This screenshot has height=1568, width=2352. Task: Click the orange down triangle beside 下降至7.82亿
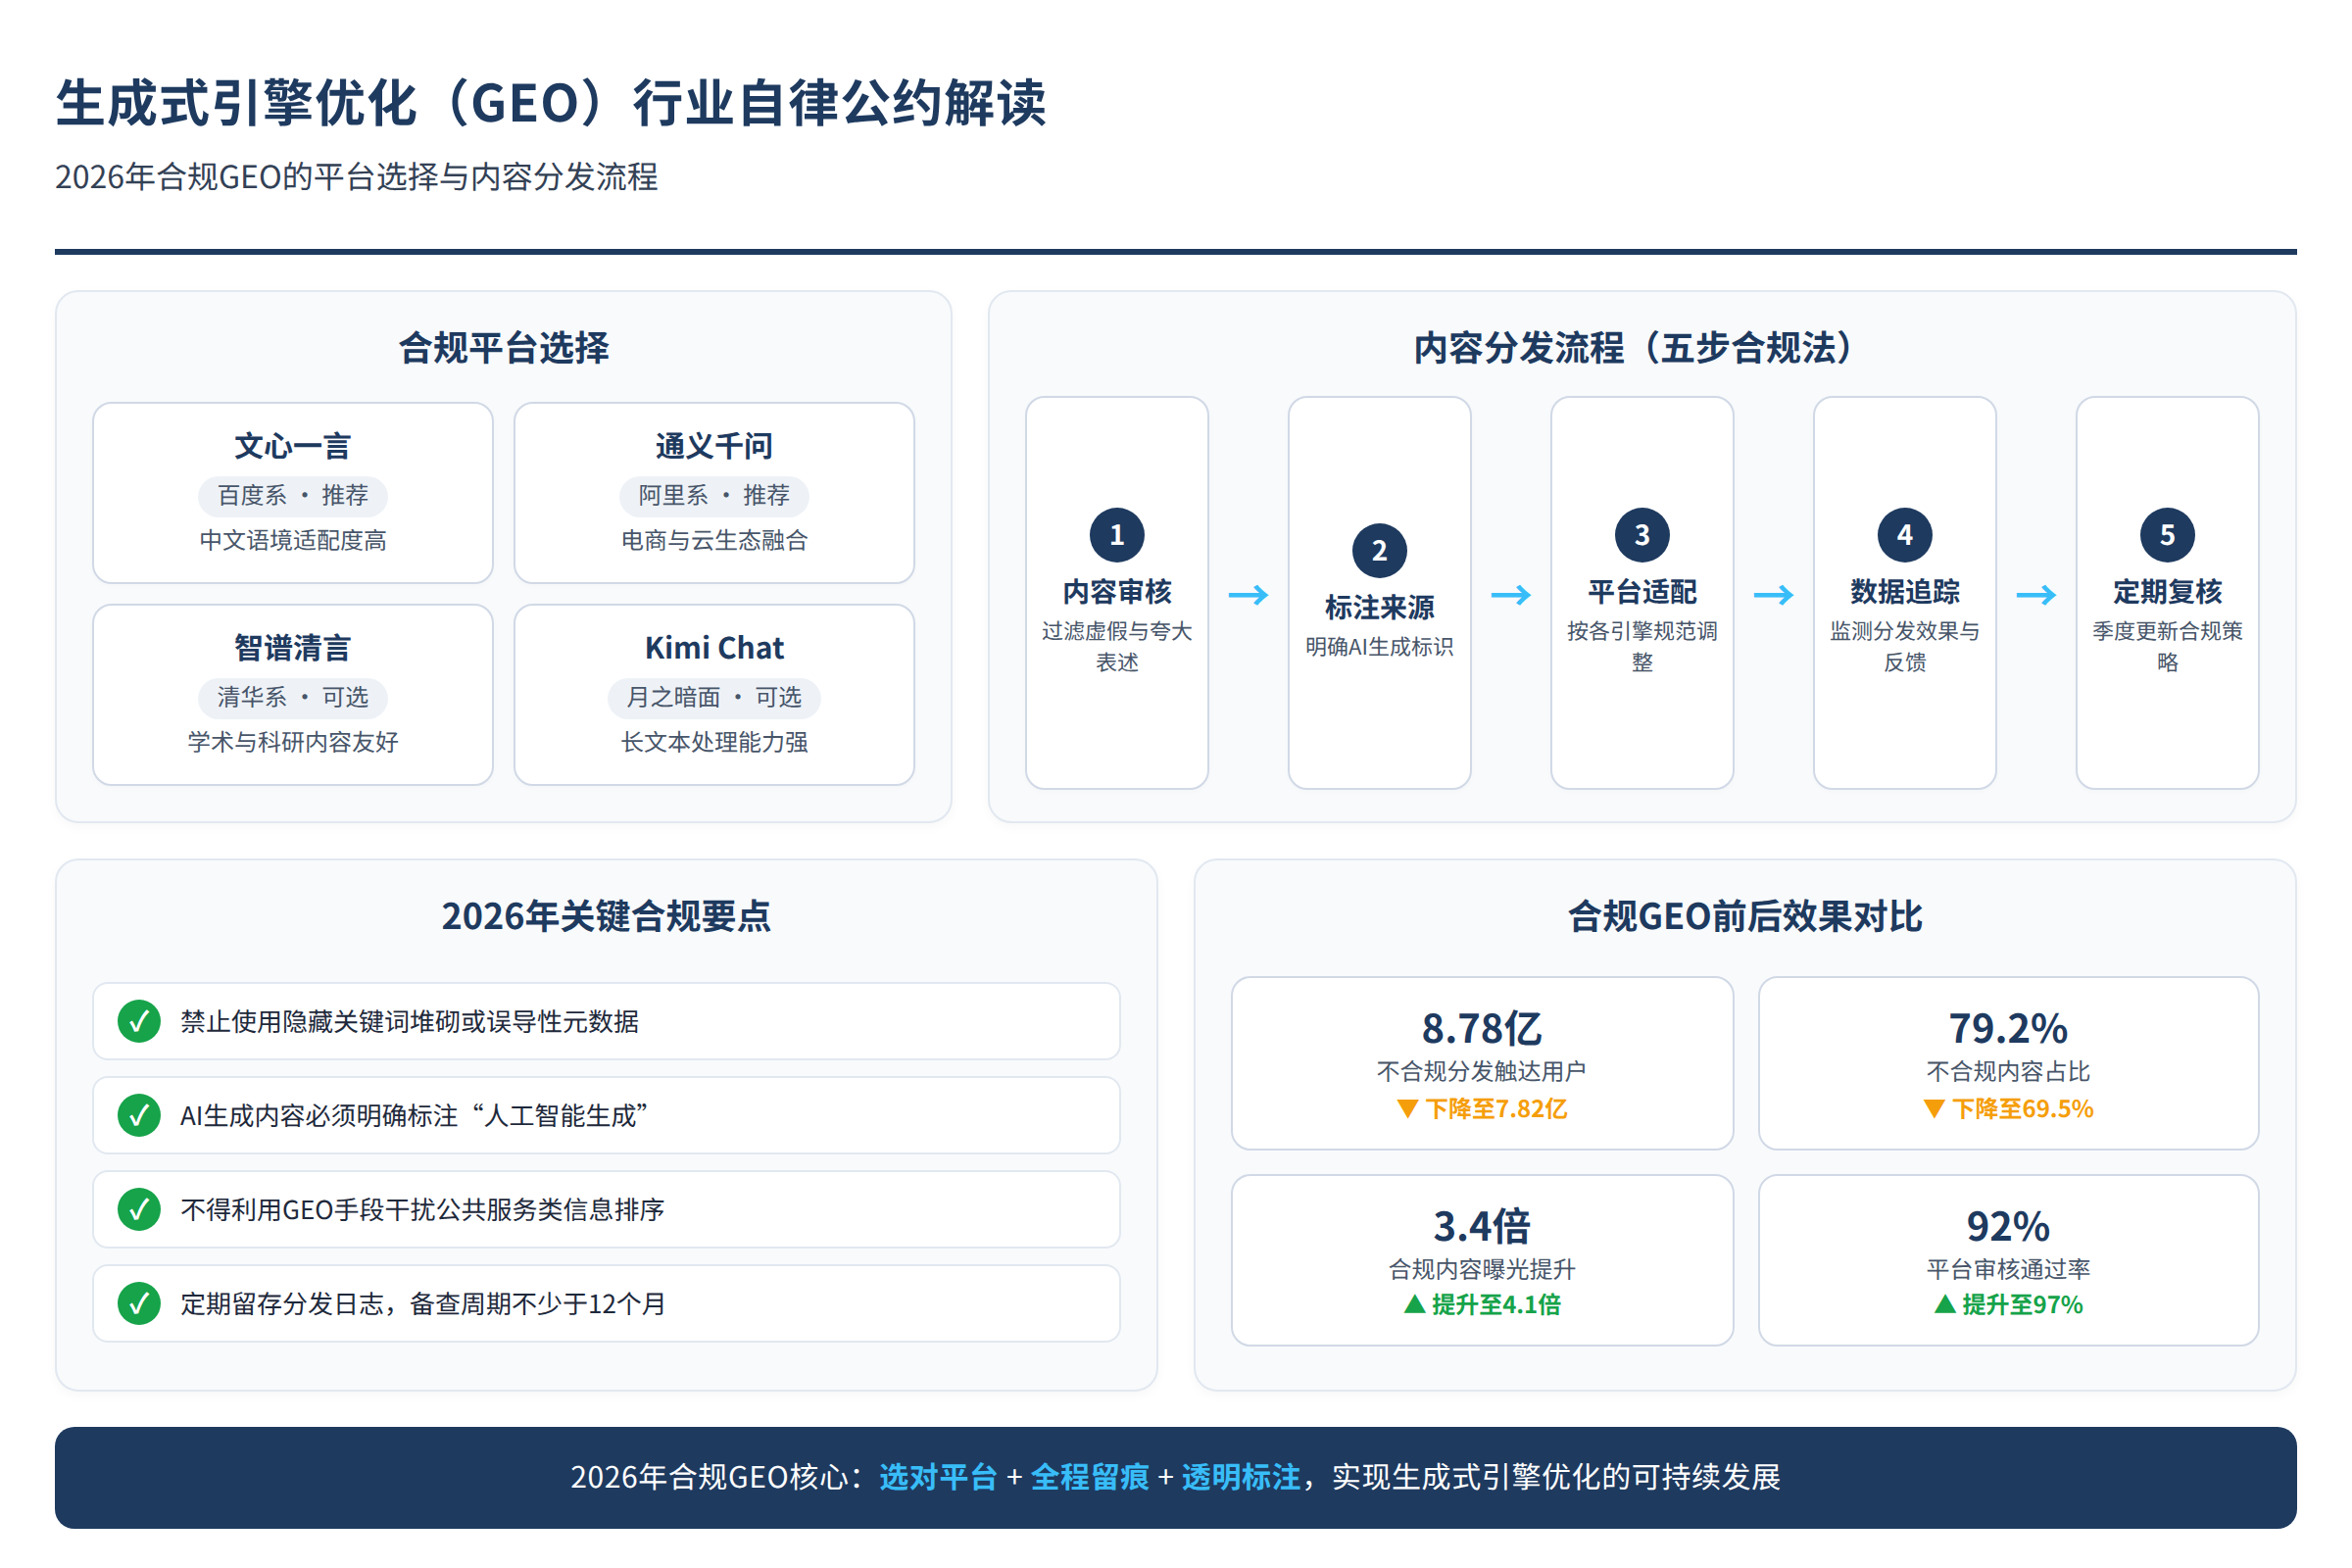pos(1407,1109)
